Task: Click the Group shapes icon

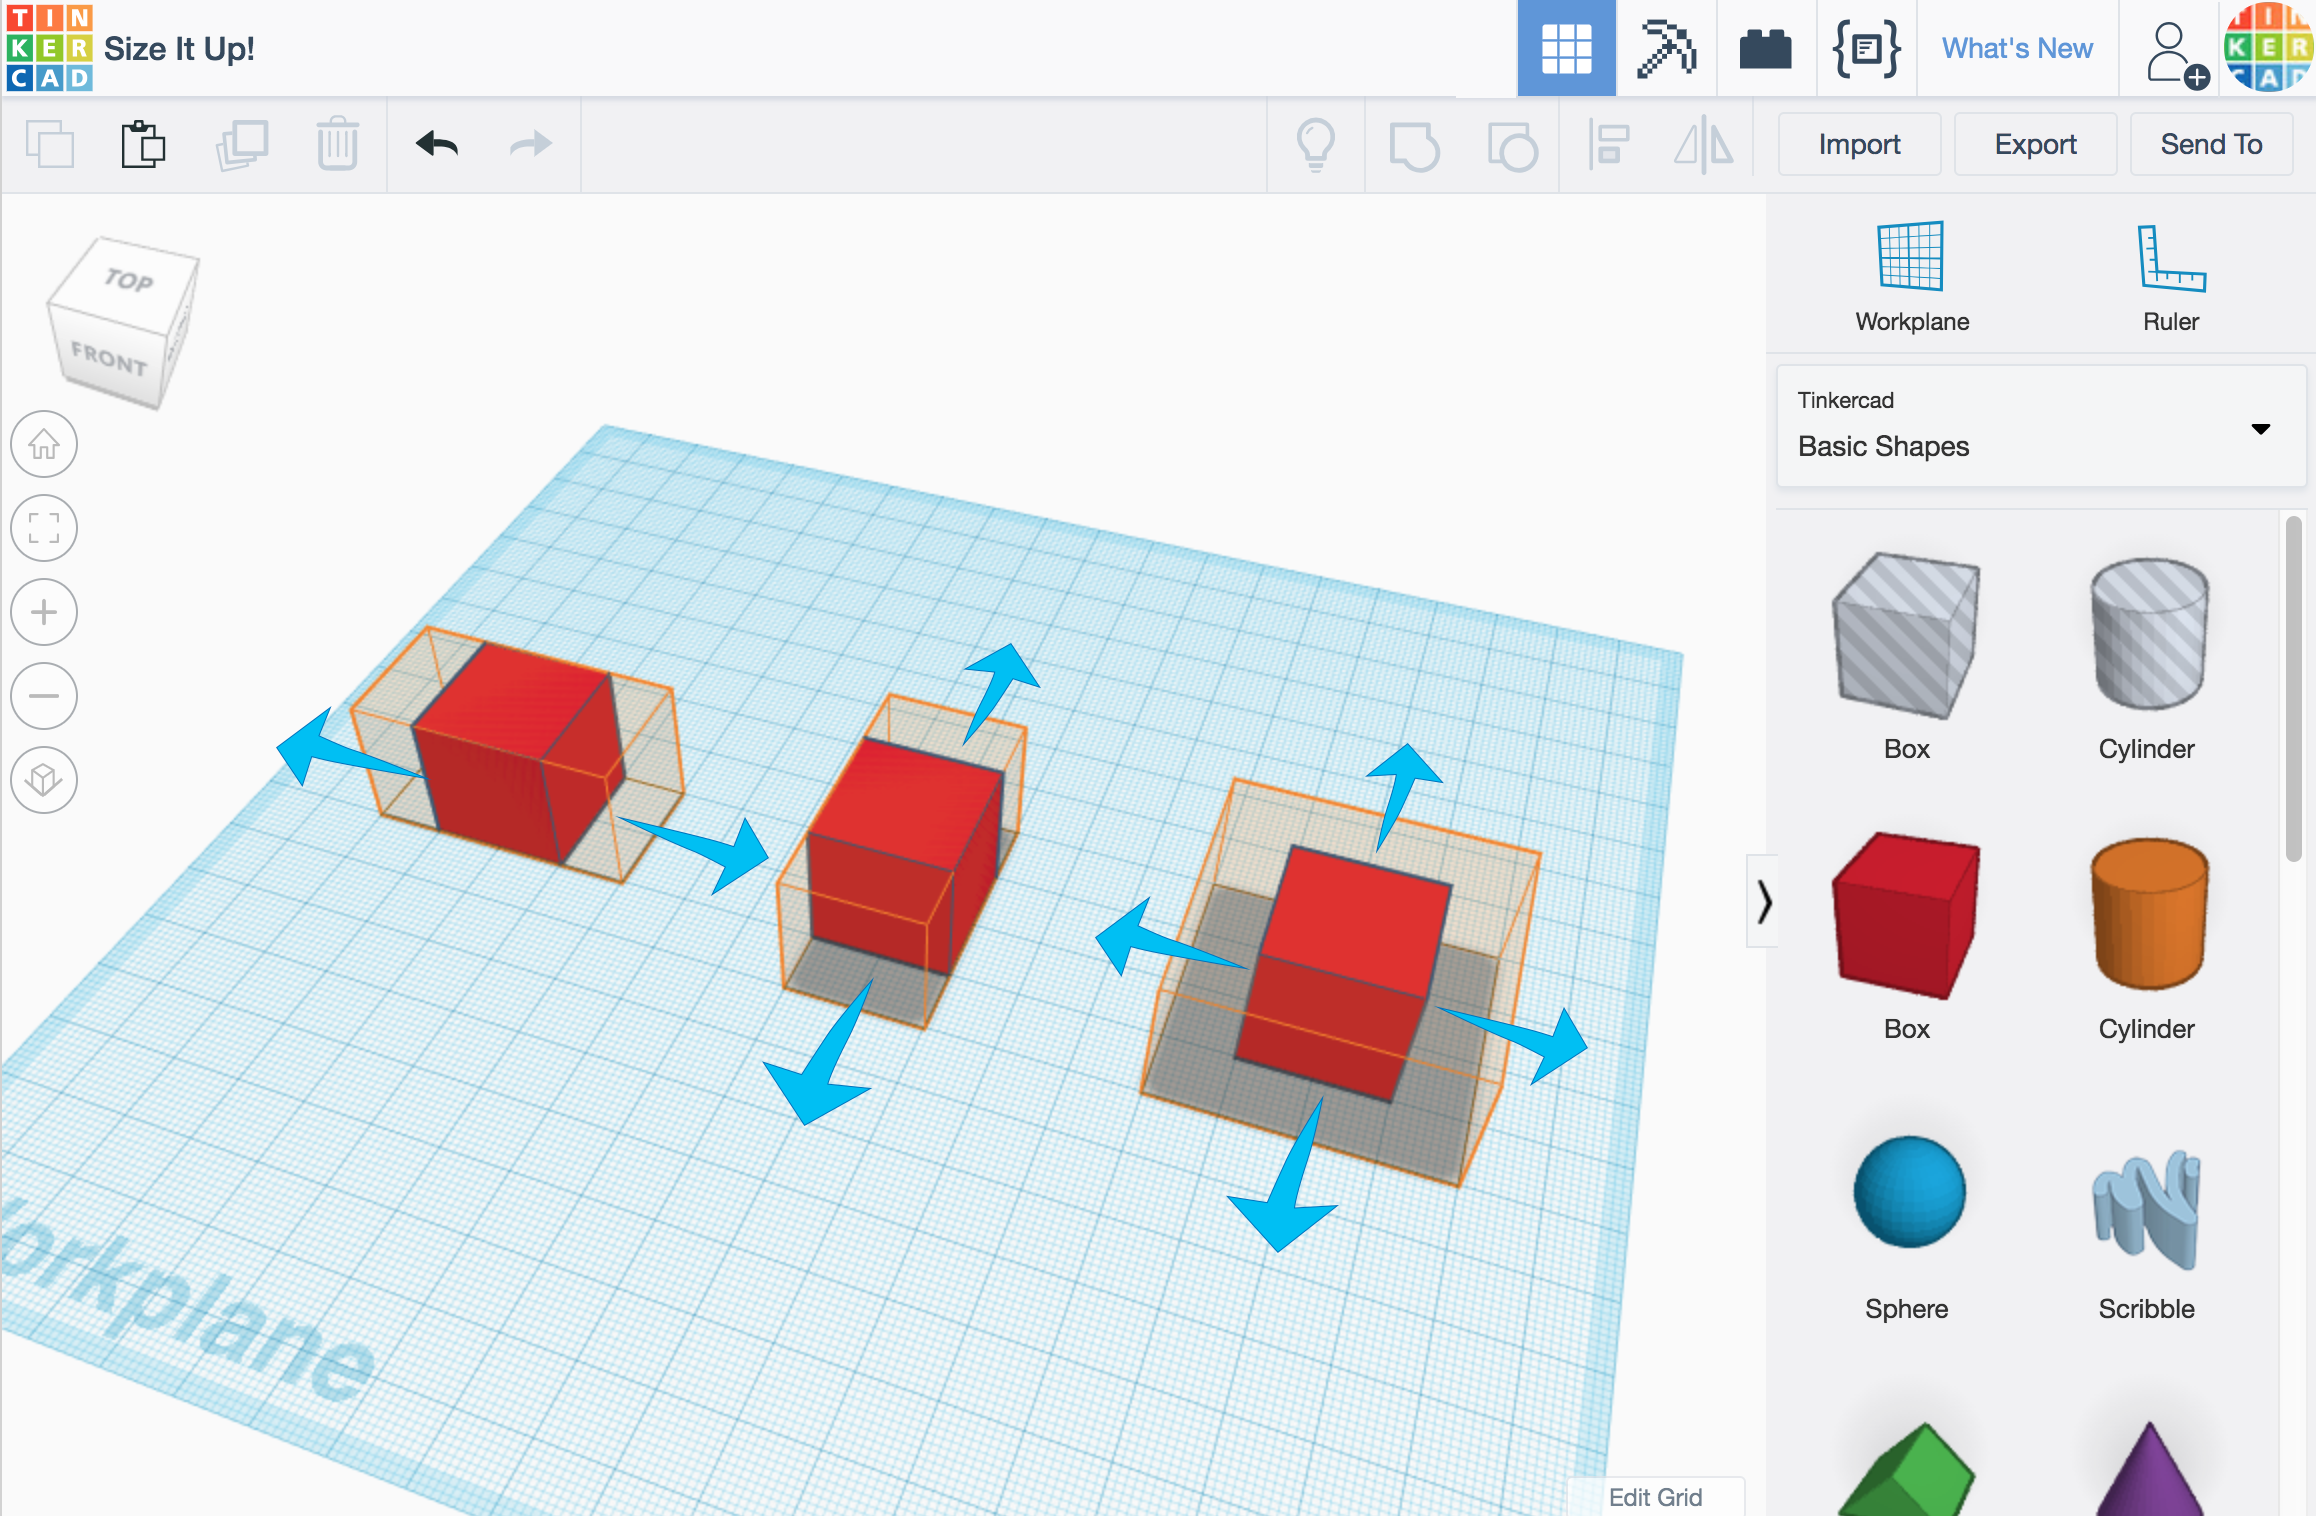Action: point(1414,146)
